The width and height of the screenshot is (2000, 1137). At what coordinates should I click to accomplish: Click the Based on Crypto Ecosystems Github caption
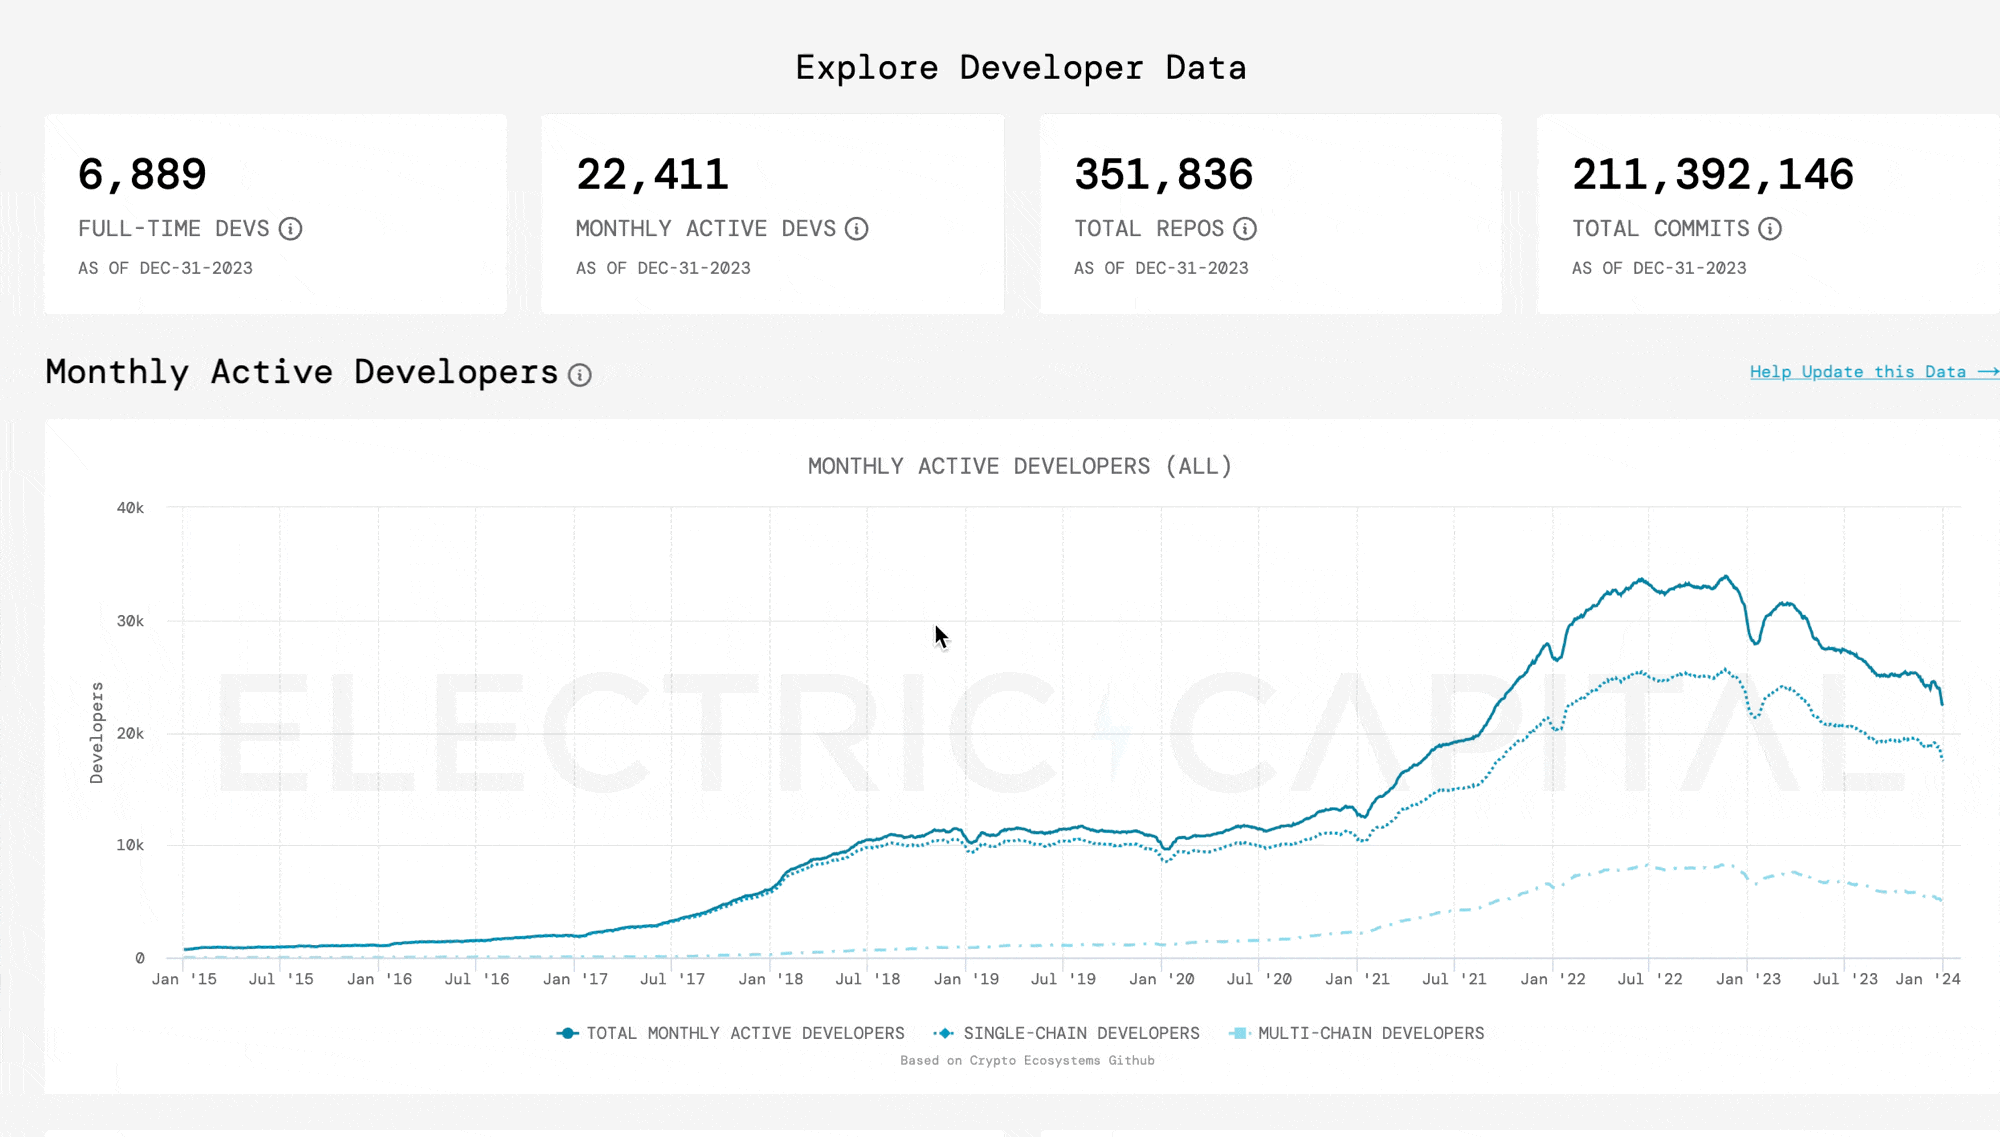point(1027,1060)
